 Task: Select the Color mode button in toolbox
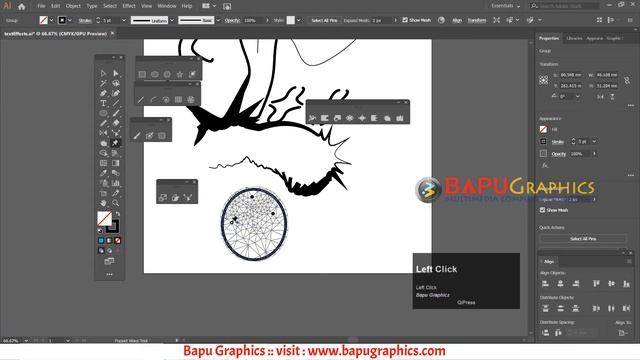[x=101, y=240]
